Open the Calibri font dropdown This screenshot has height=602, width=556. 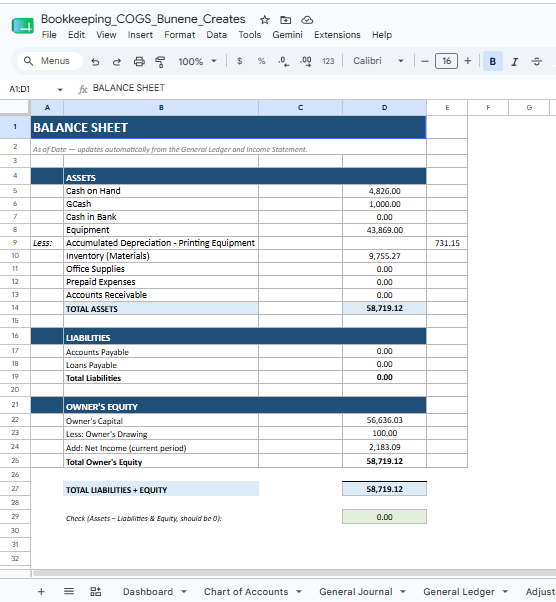(379, 61)
